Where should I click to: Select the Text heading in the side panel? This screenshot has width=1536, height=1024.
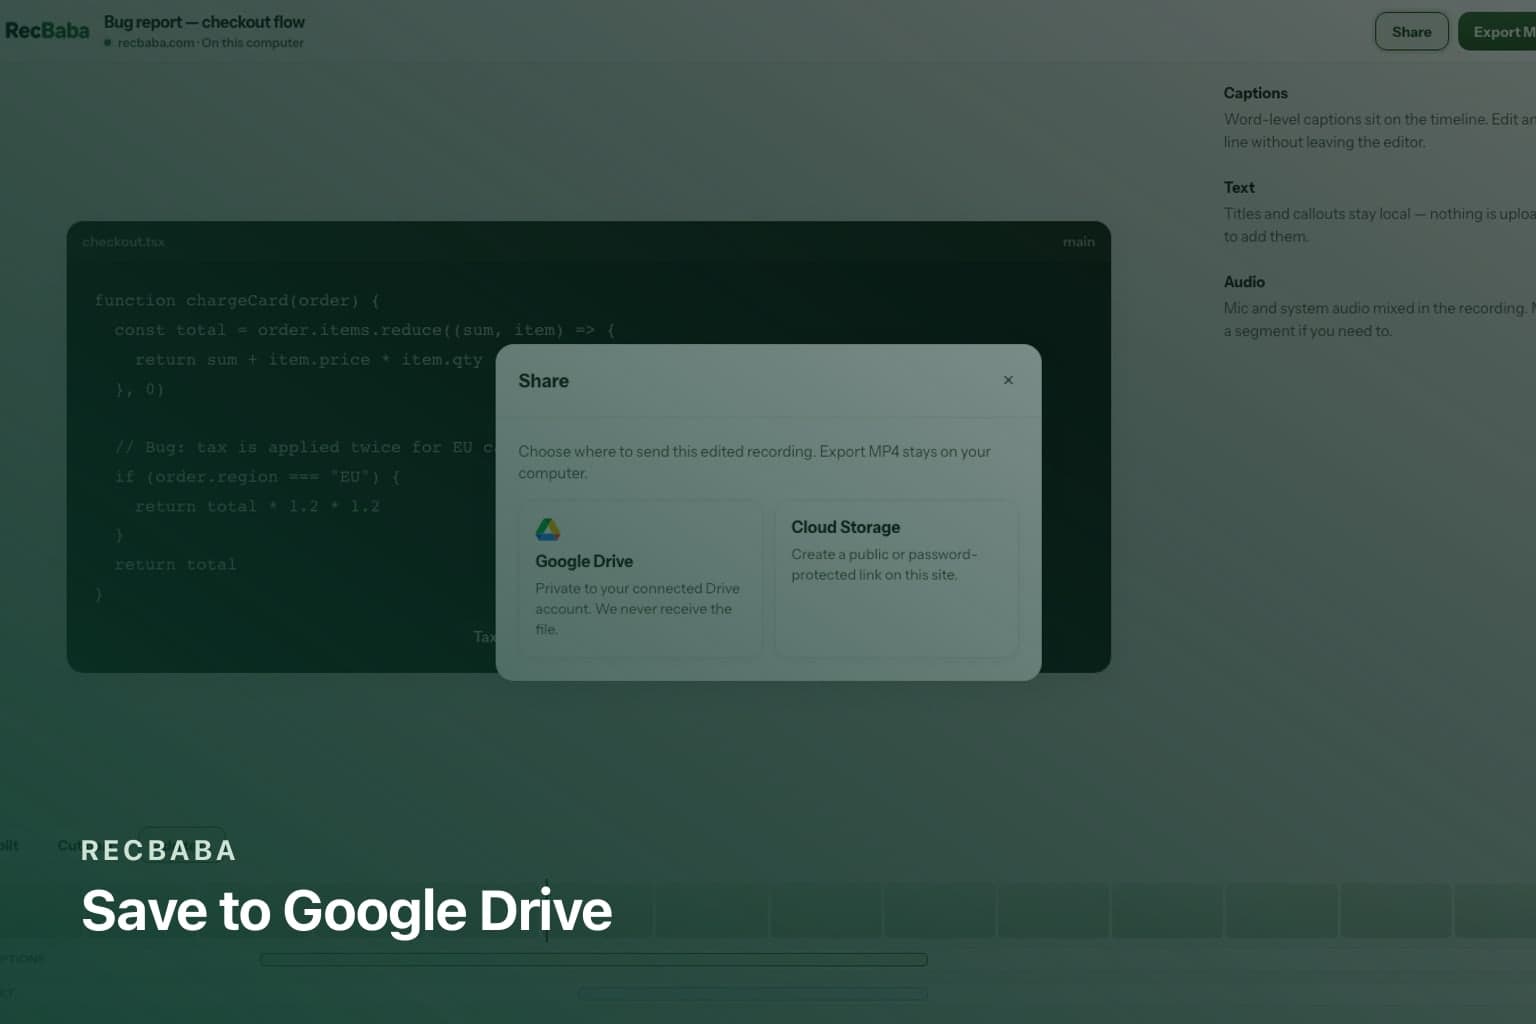point(1239,187)
